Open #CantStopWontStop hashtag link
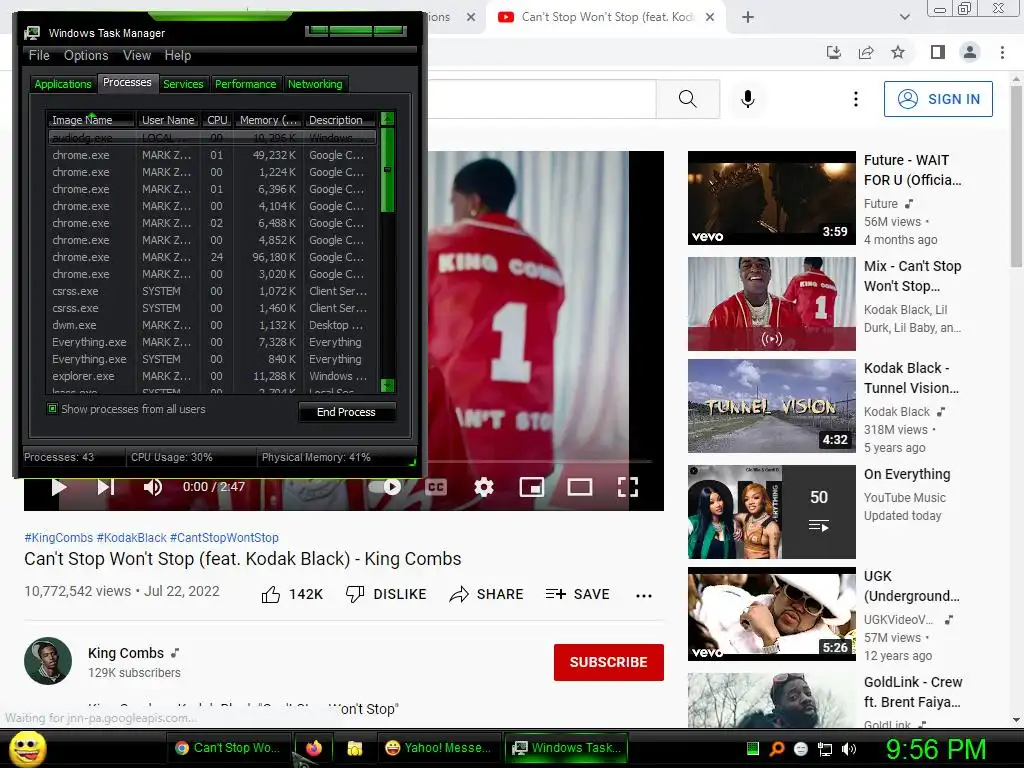Screen dimensions: 1024x768 pos(224,537)
